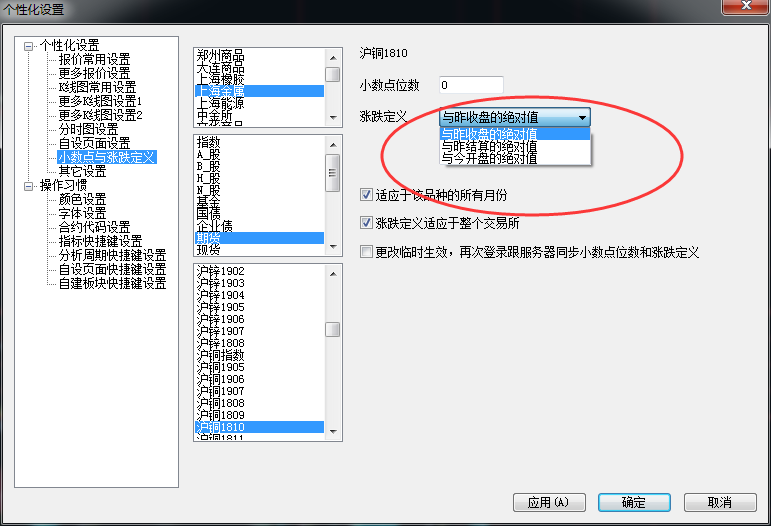Click the 确定 button
Viewport: 771px width, 526px height.
point(633,502)
